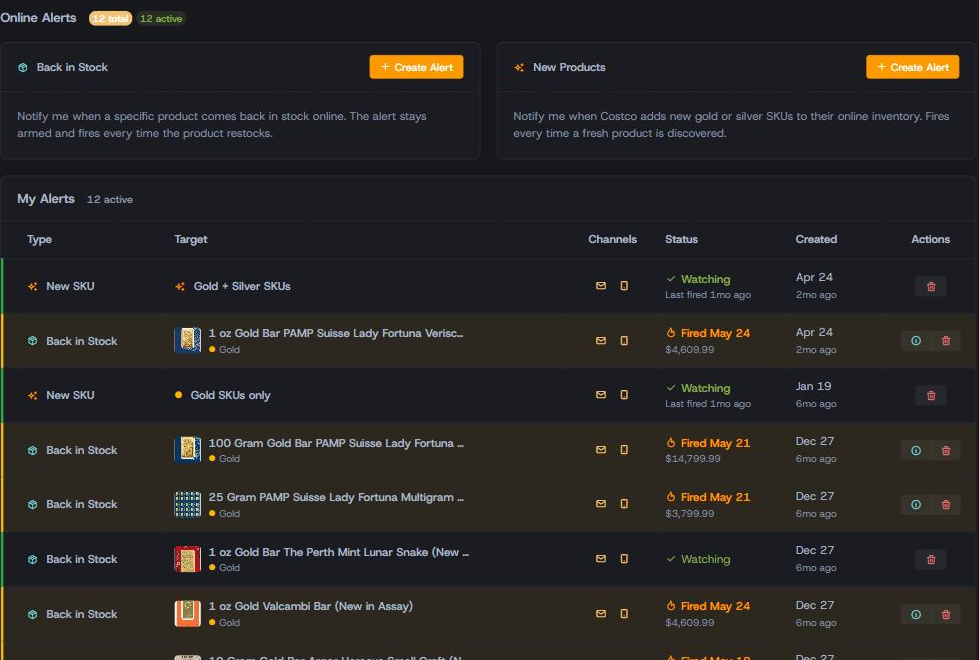Delete the 25 Gram Multigram alert

tap(946, 505)
